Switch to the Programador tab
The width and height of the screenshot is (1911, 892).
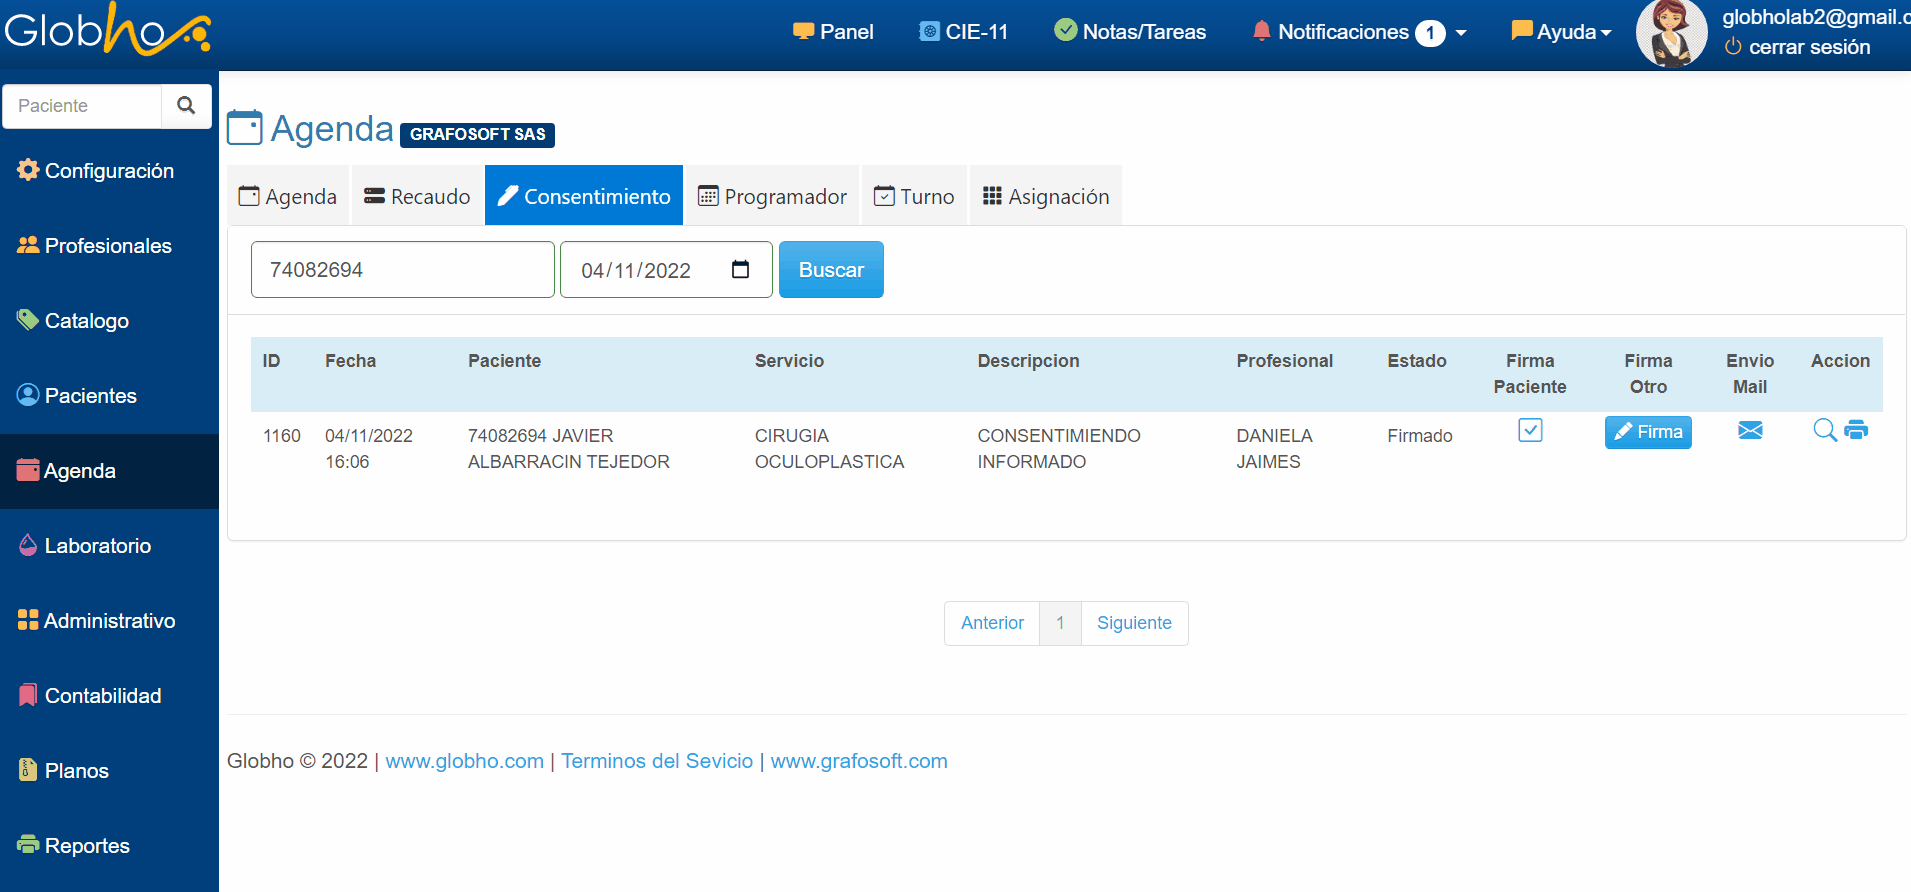click(x=772, y=197)
